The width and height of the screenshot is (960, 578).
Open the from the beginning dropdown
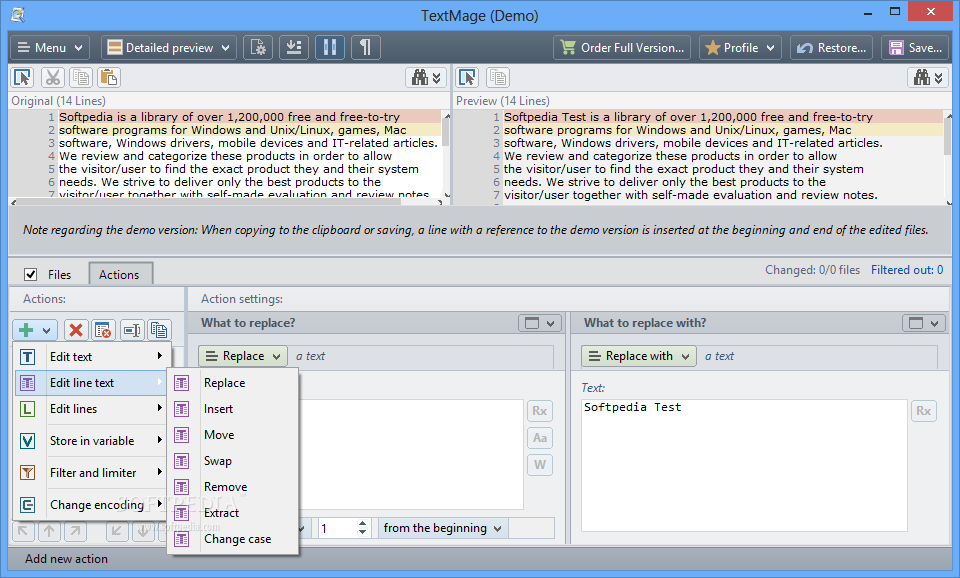tap(442, 528)
